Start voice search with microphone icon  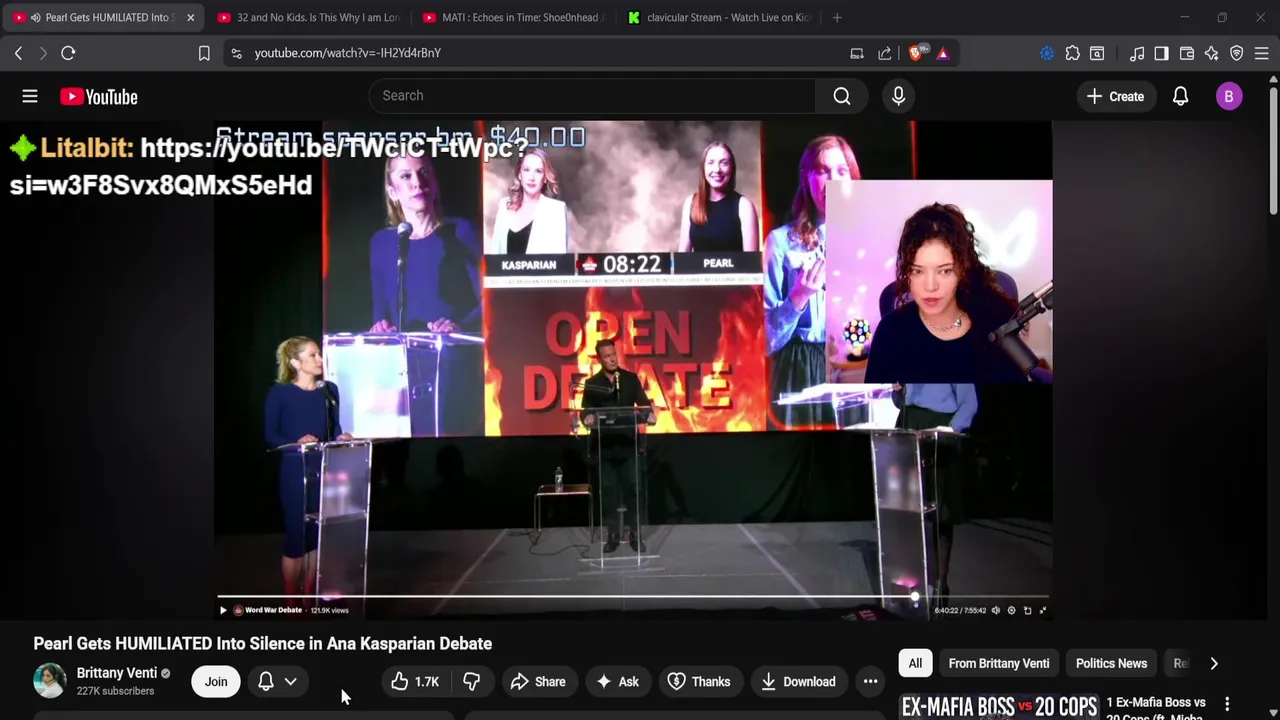click(x=898, y=96)
